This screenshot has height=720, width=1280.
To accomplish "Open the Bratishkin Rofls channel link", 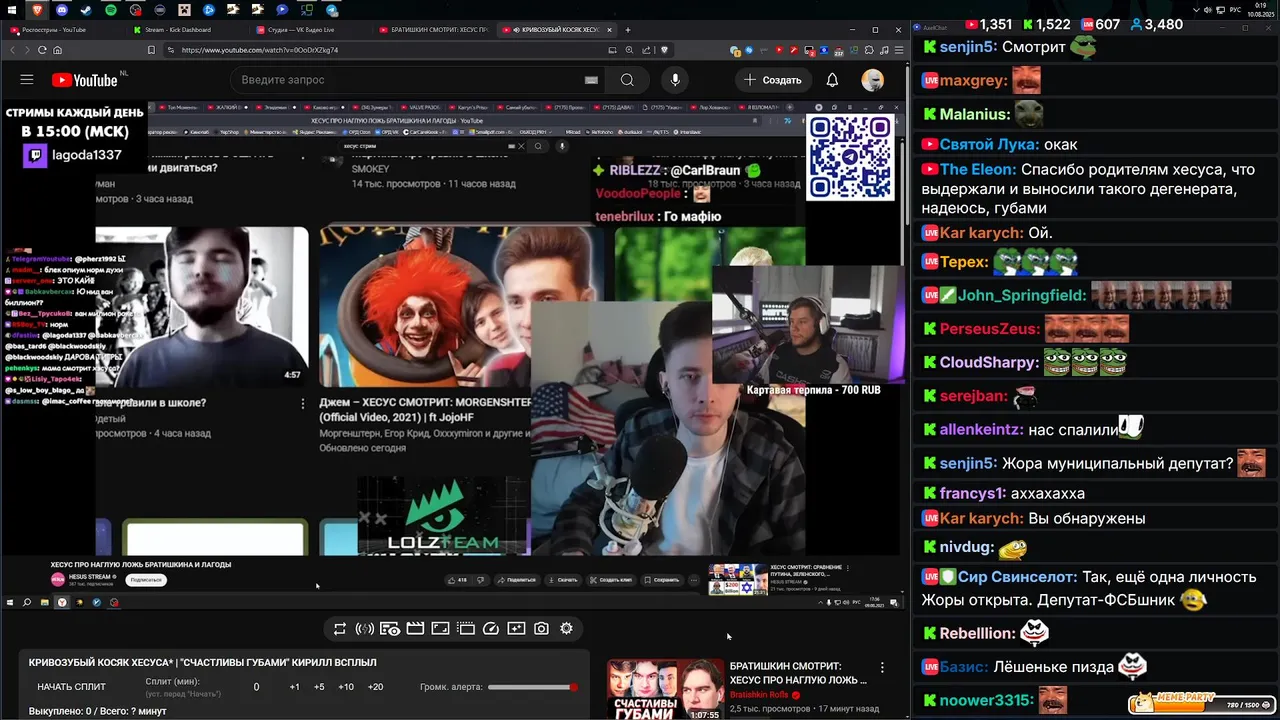I will pos(759,695).
